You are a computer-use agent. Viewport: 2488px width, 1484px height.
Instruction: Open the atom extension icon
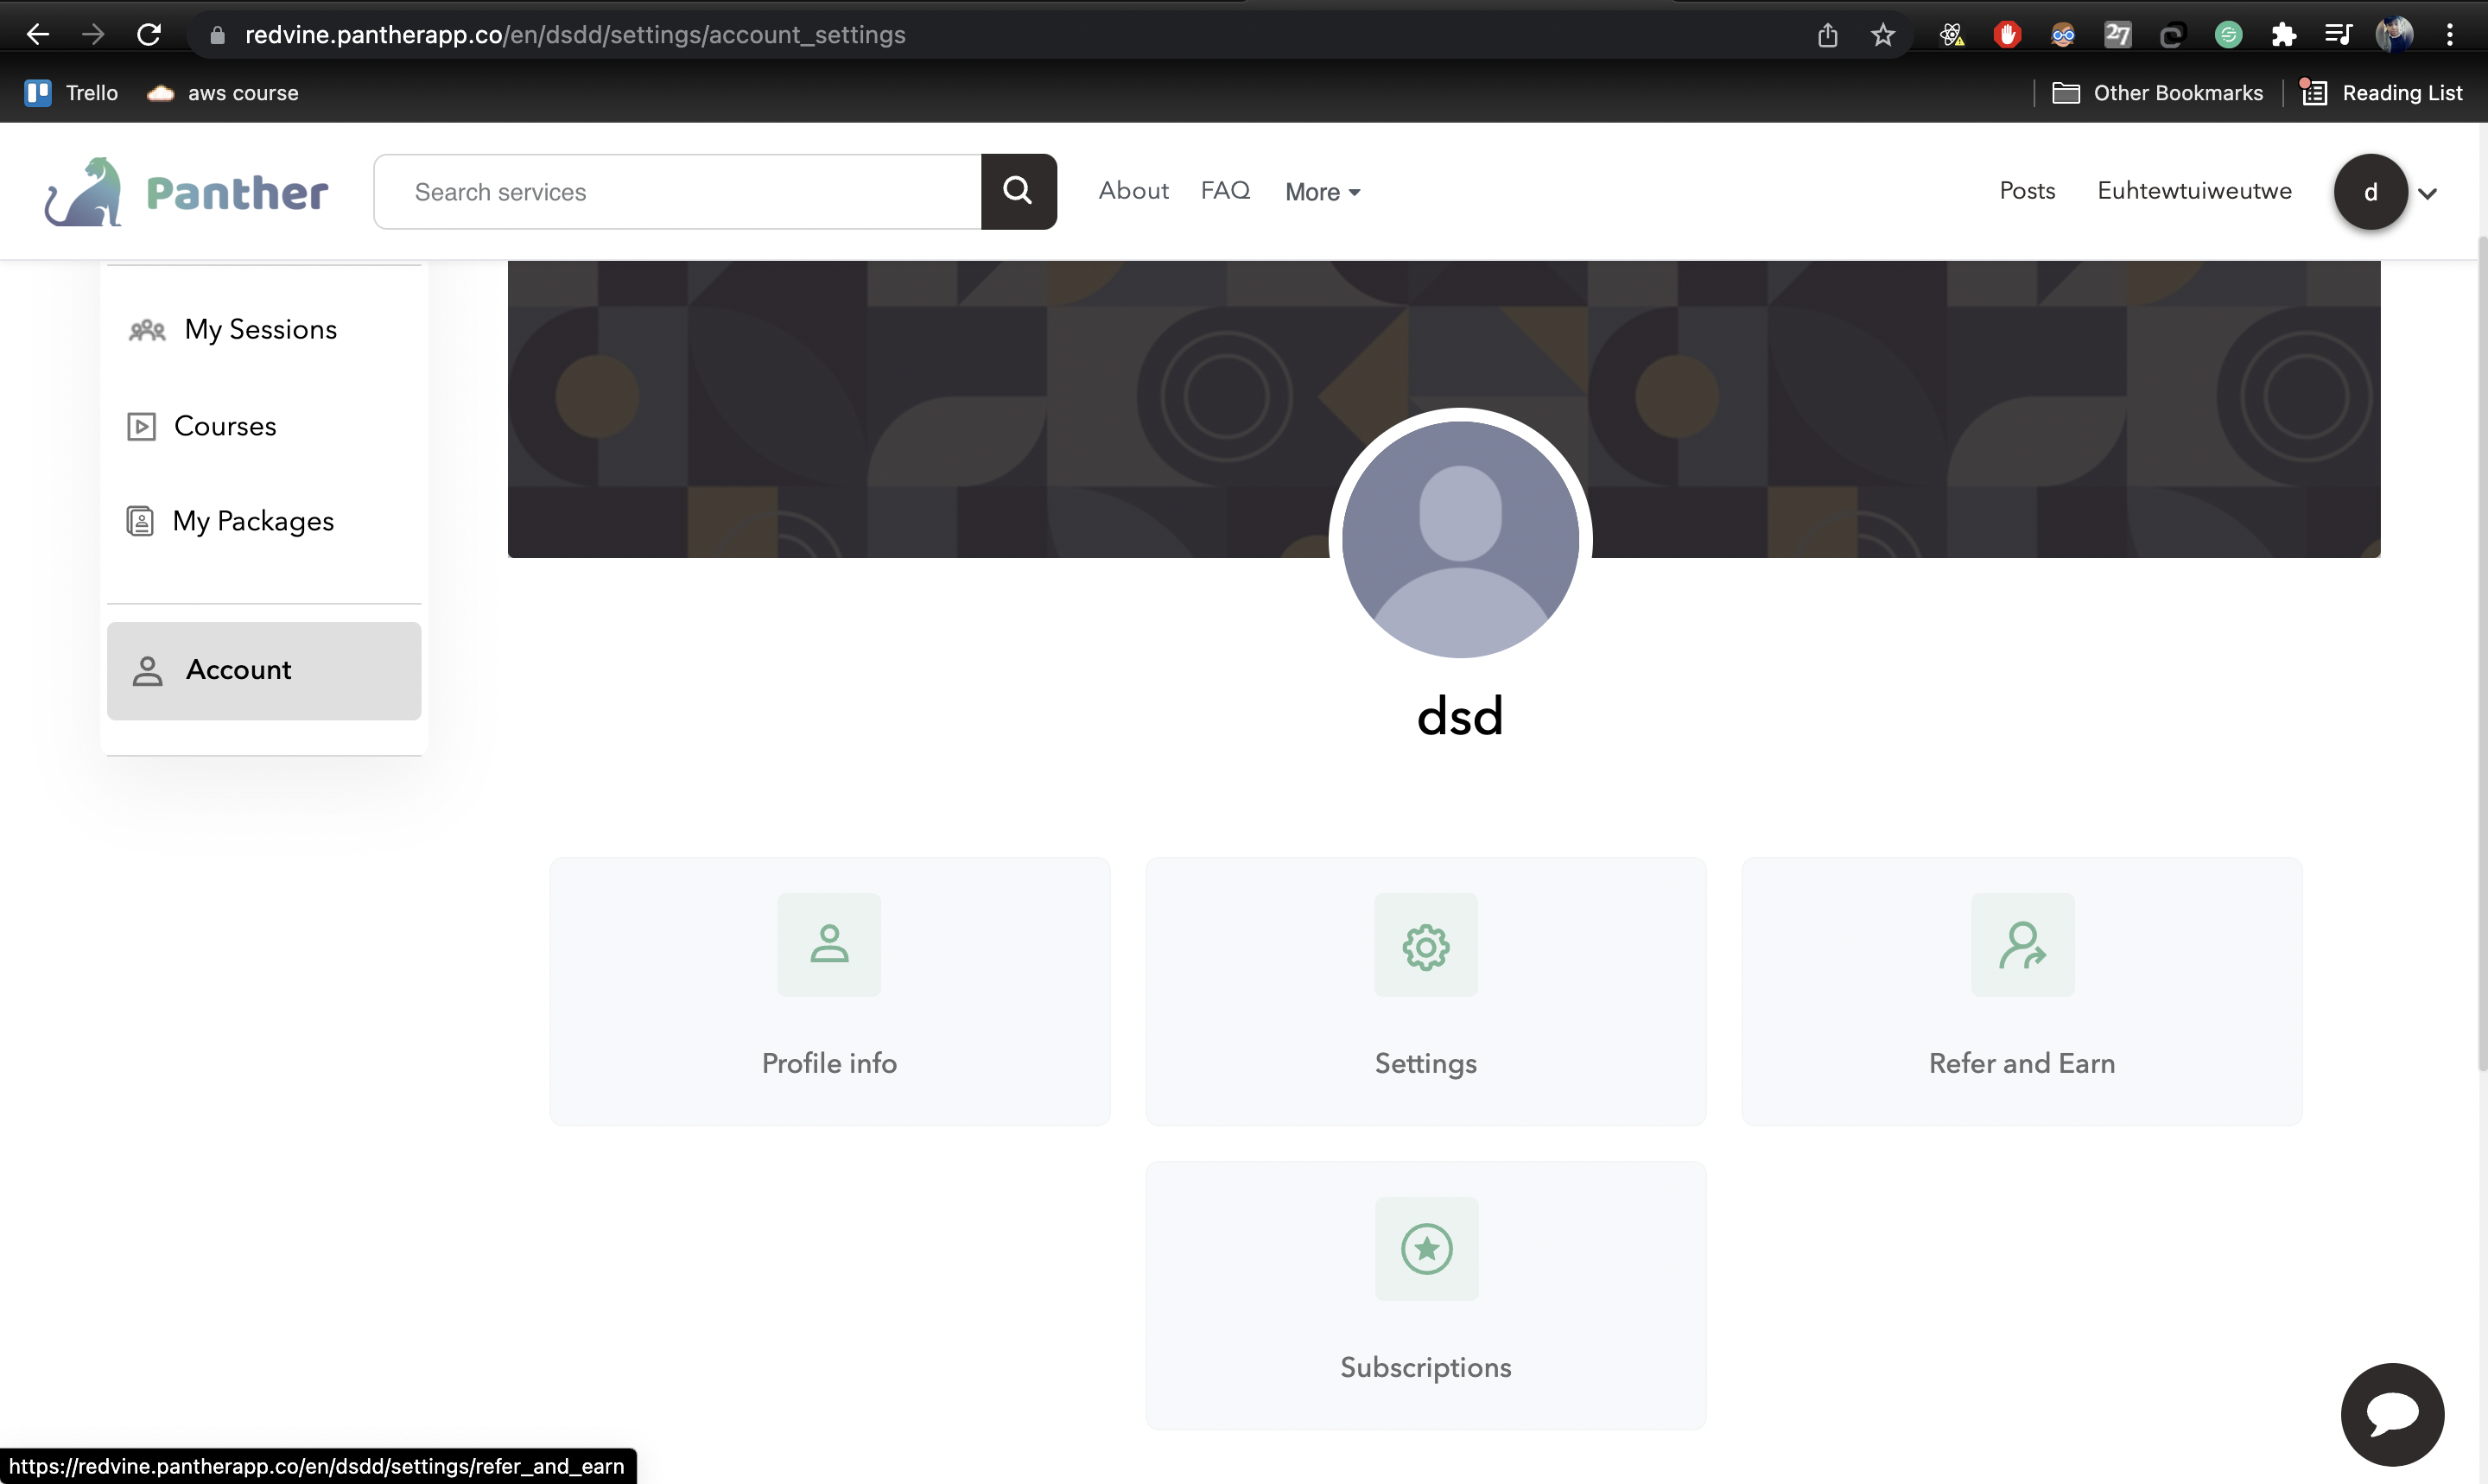[1951, 35]
